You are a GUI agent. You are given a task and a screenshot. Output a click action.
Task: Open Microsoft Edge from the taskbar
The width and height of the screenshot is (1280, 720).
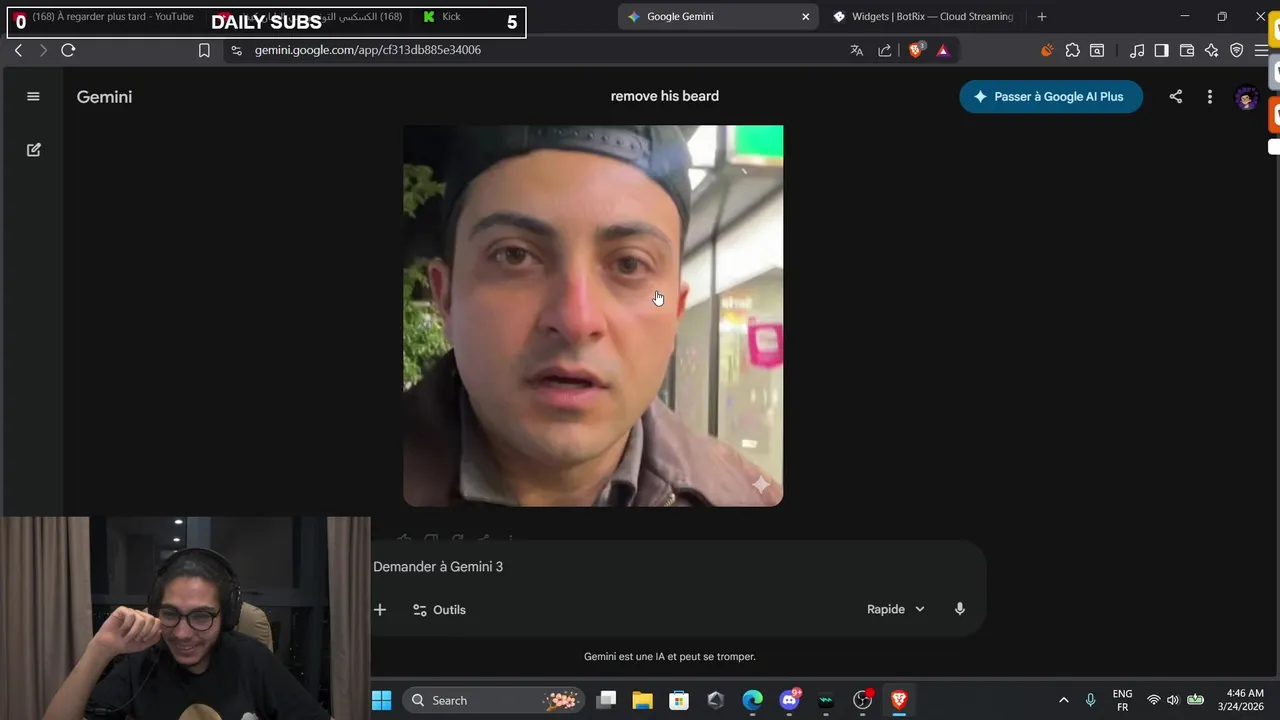coord(752,700)
